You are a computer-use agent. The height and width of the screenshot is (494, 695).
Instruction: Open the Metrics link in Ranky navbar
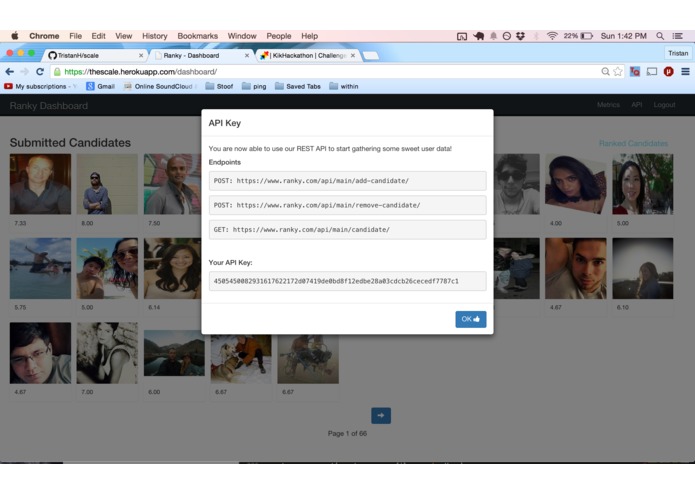pyautogui.click(x=608, y=105)
